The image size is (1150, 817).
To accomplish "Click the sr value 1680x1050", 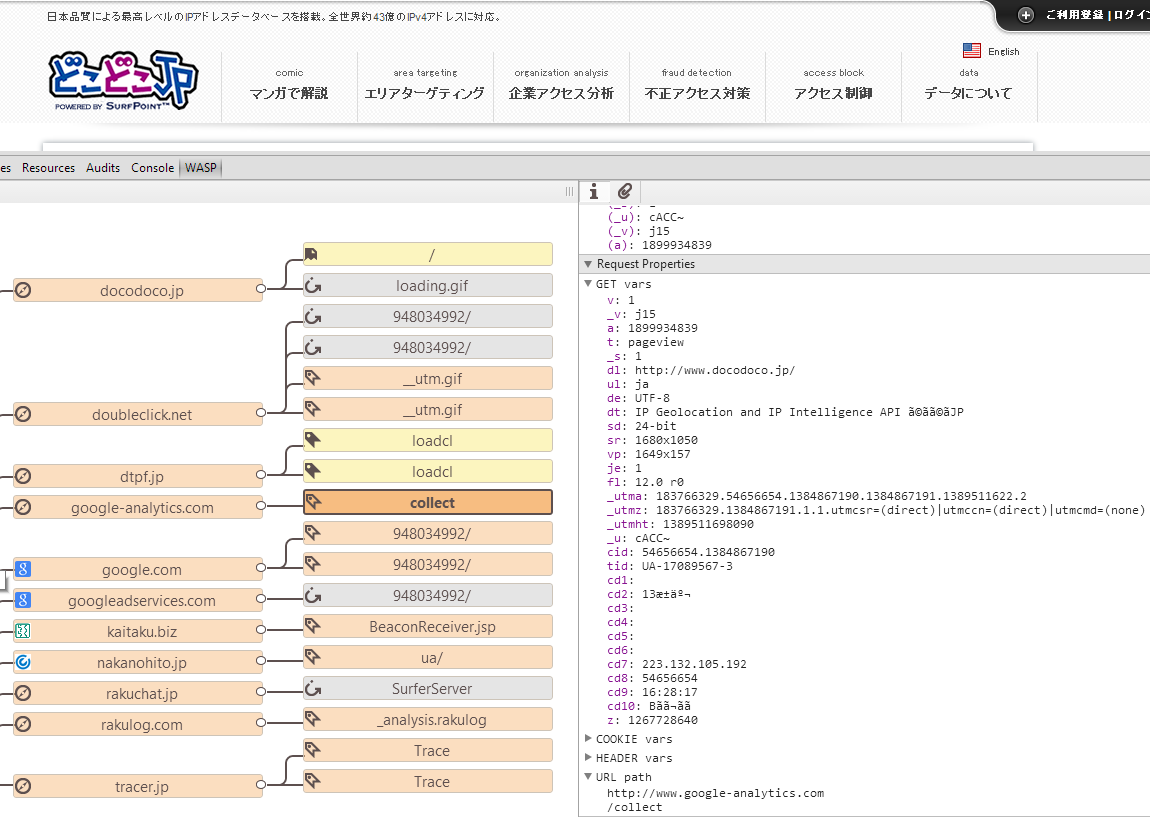I will pyautogui.click(x=666, y=440).
